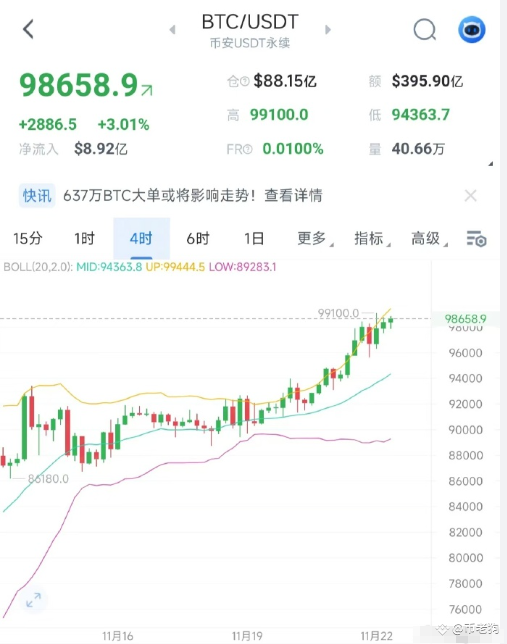Tap the 11月16 date axis label
The width and height of the screenshot is (507, 644).
click(118, 636)
